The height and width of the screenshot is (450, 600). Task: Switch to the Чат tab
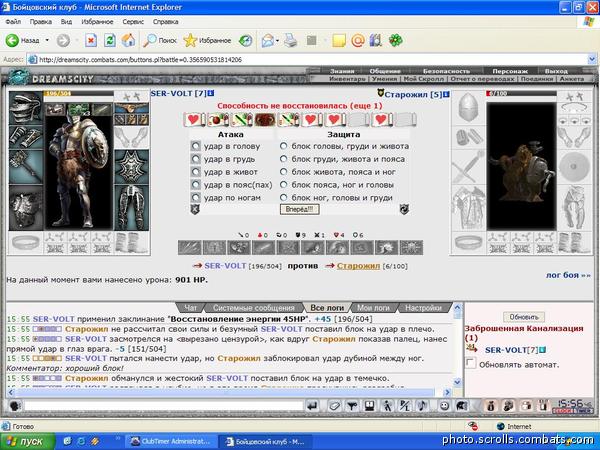click(190, 308)
